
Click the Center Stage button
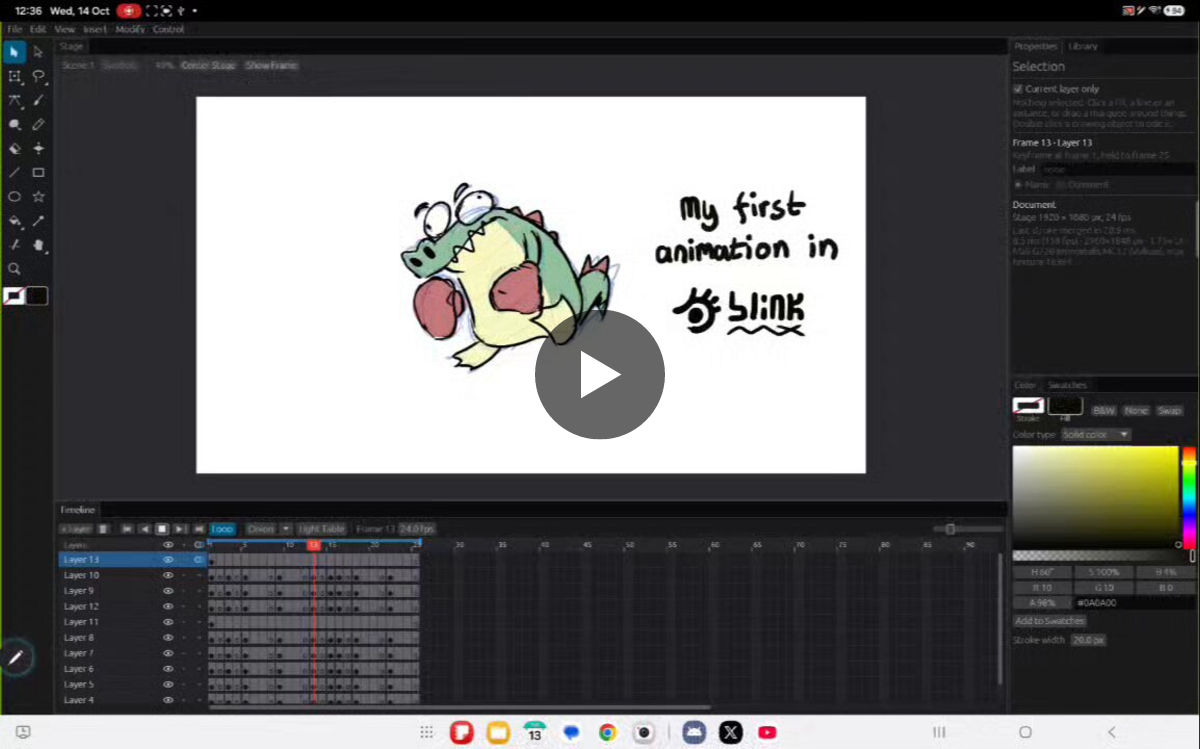208,65
